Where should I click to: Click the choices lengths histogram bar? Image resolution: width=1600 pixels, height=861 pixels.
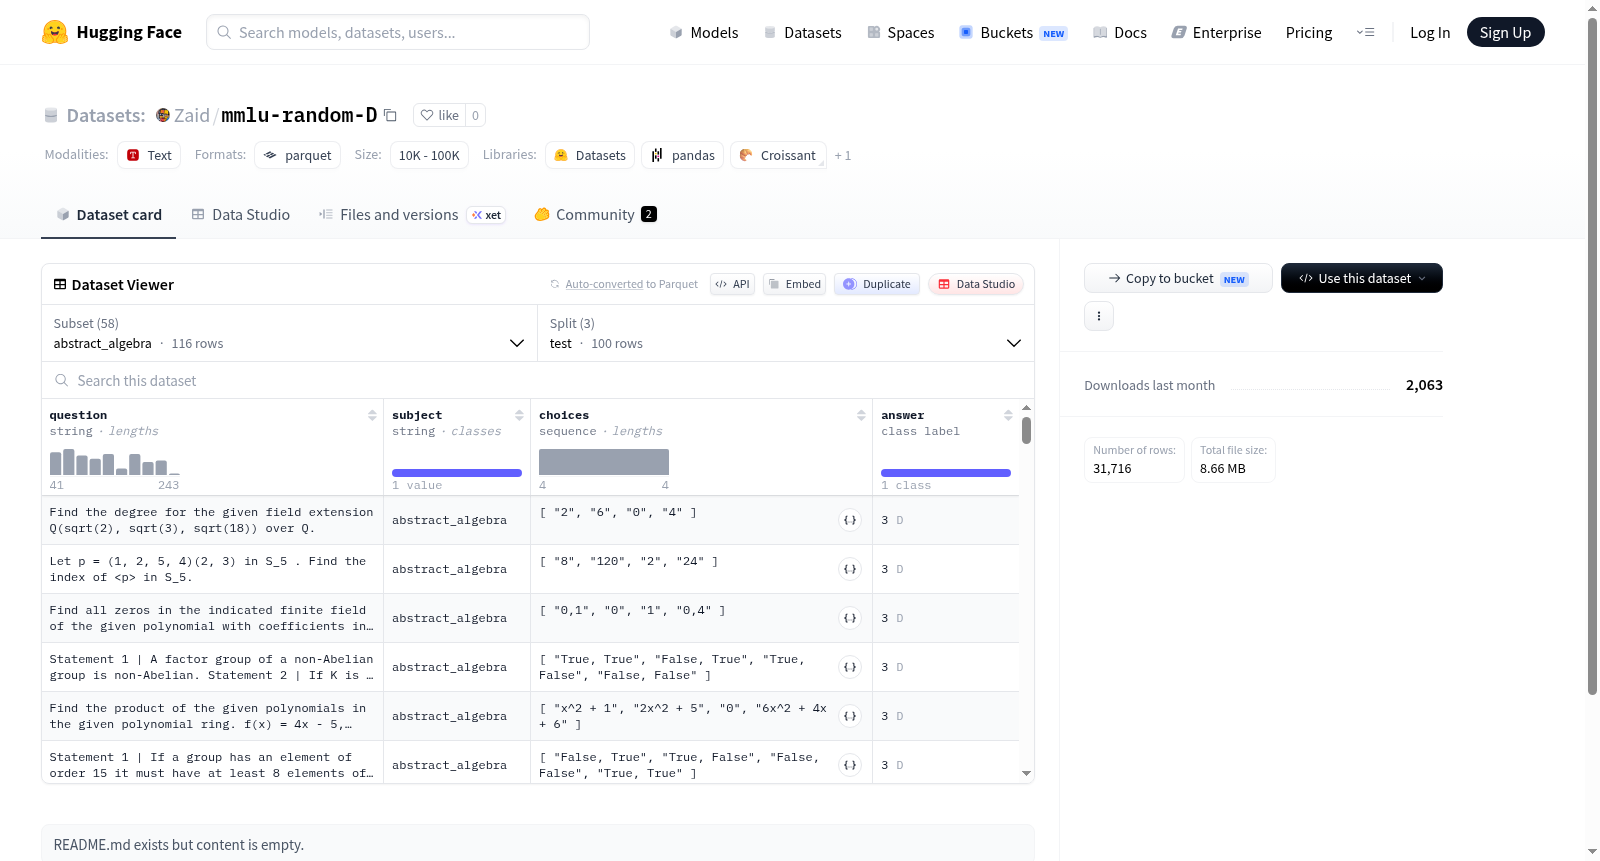(x=604, y=462)
